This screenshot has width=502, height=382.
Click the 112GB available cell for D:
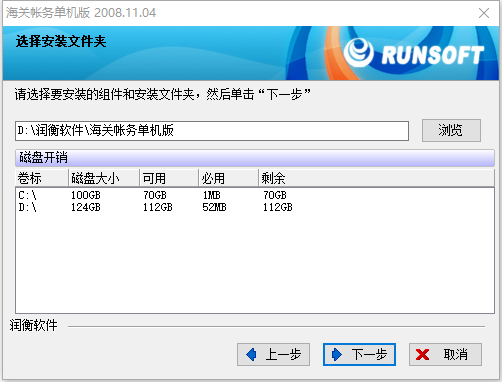[x=158, y=207]
